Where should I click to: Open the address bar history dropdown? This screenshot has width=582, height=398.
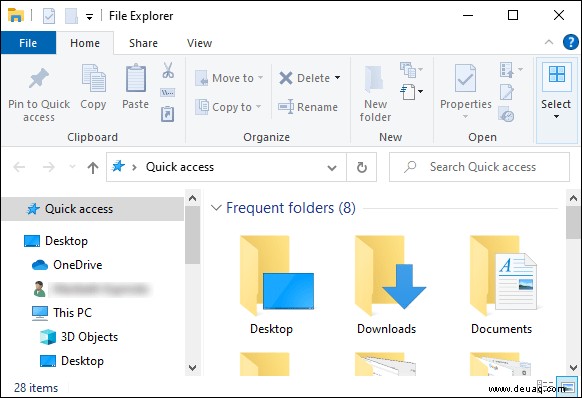332,168
